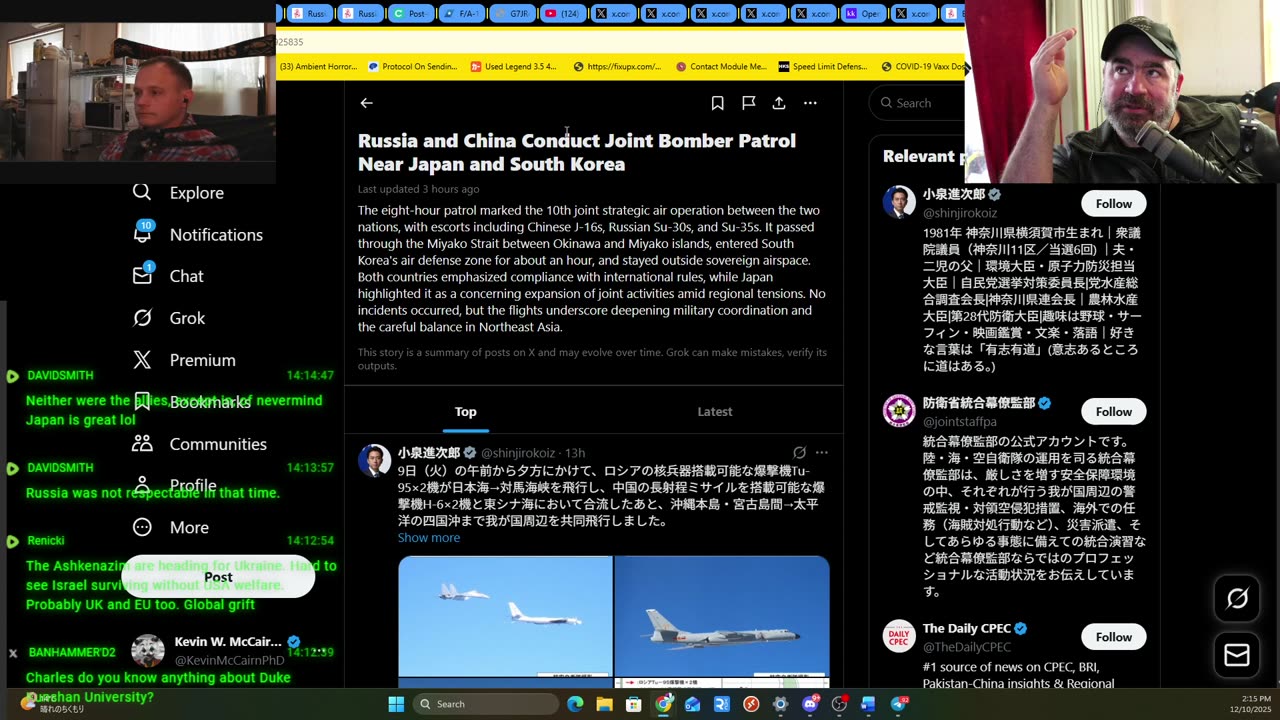Image resolution: width=1280 pixels, height=720 pixels.
Task: Open Kevin W. McCair account switcher
Action: [x=230, y=651]
